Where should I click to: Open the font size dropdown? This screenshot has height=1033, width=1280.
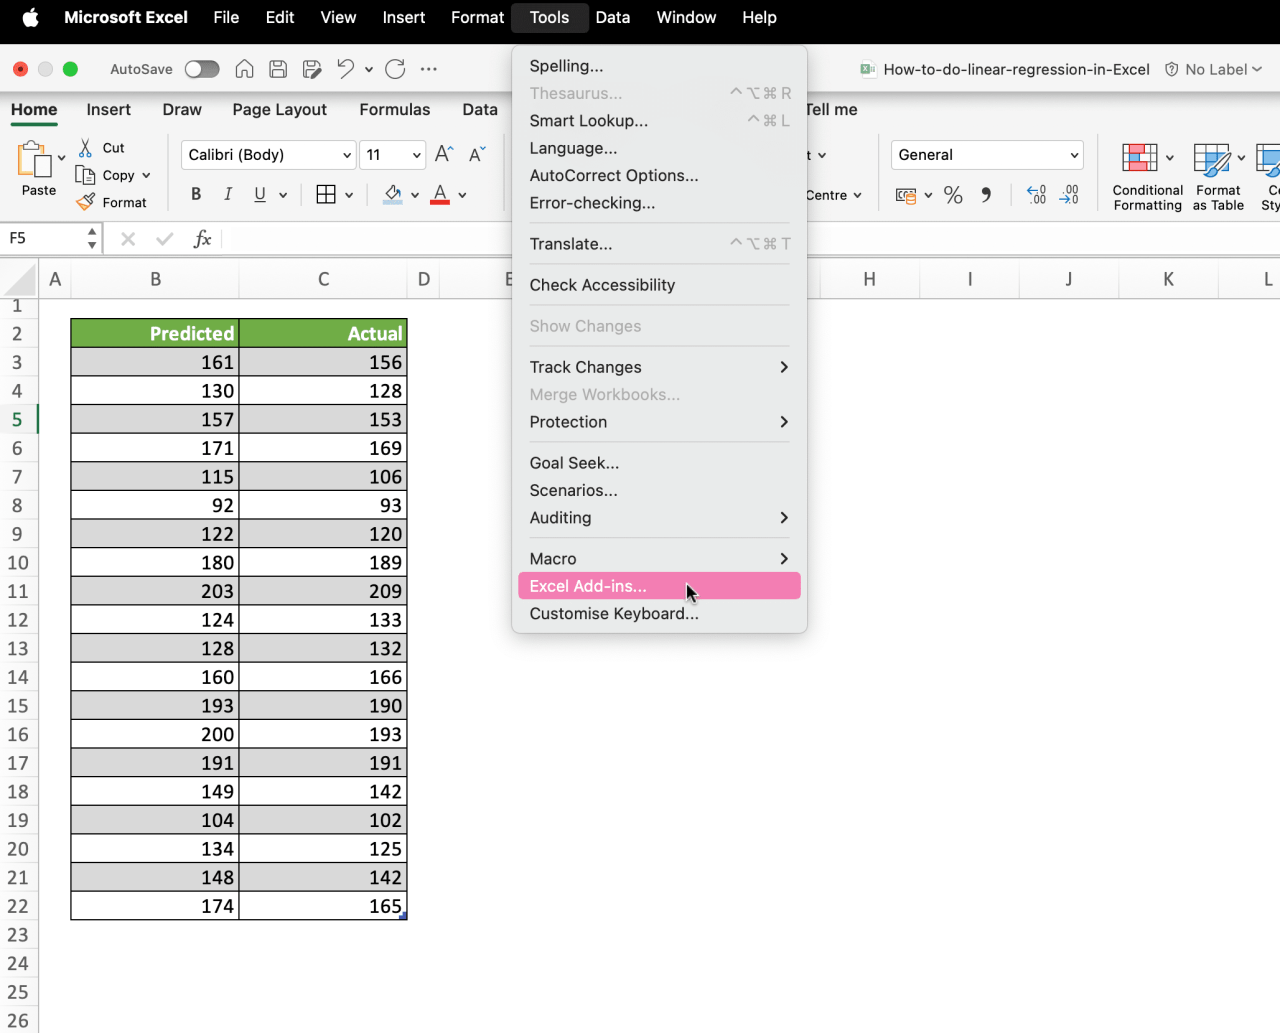click(x=392, y=155)
